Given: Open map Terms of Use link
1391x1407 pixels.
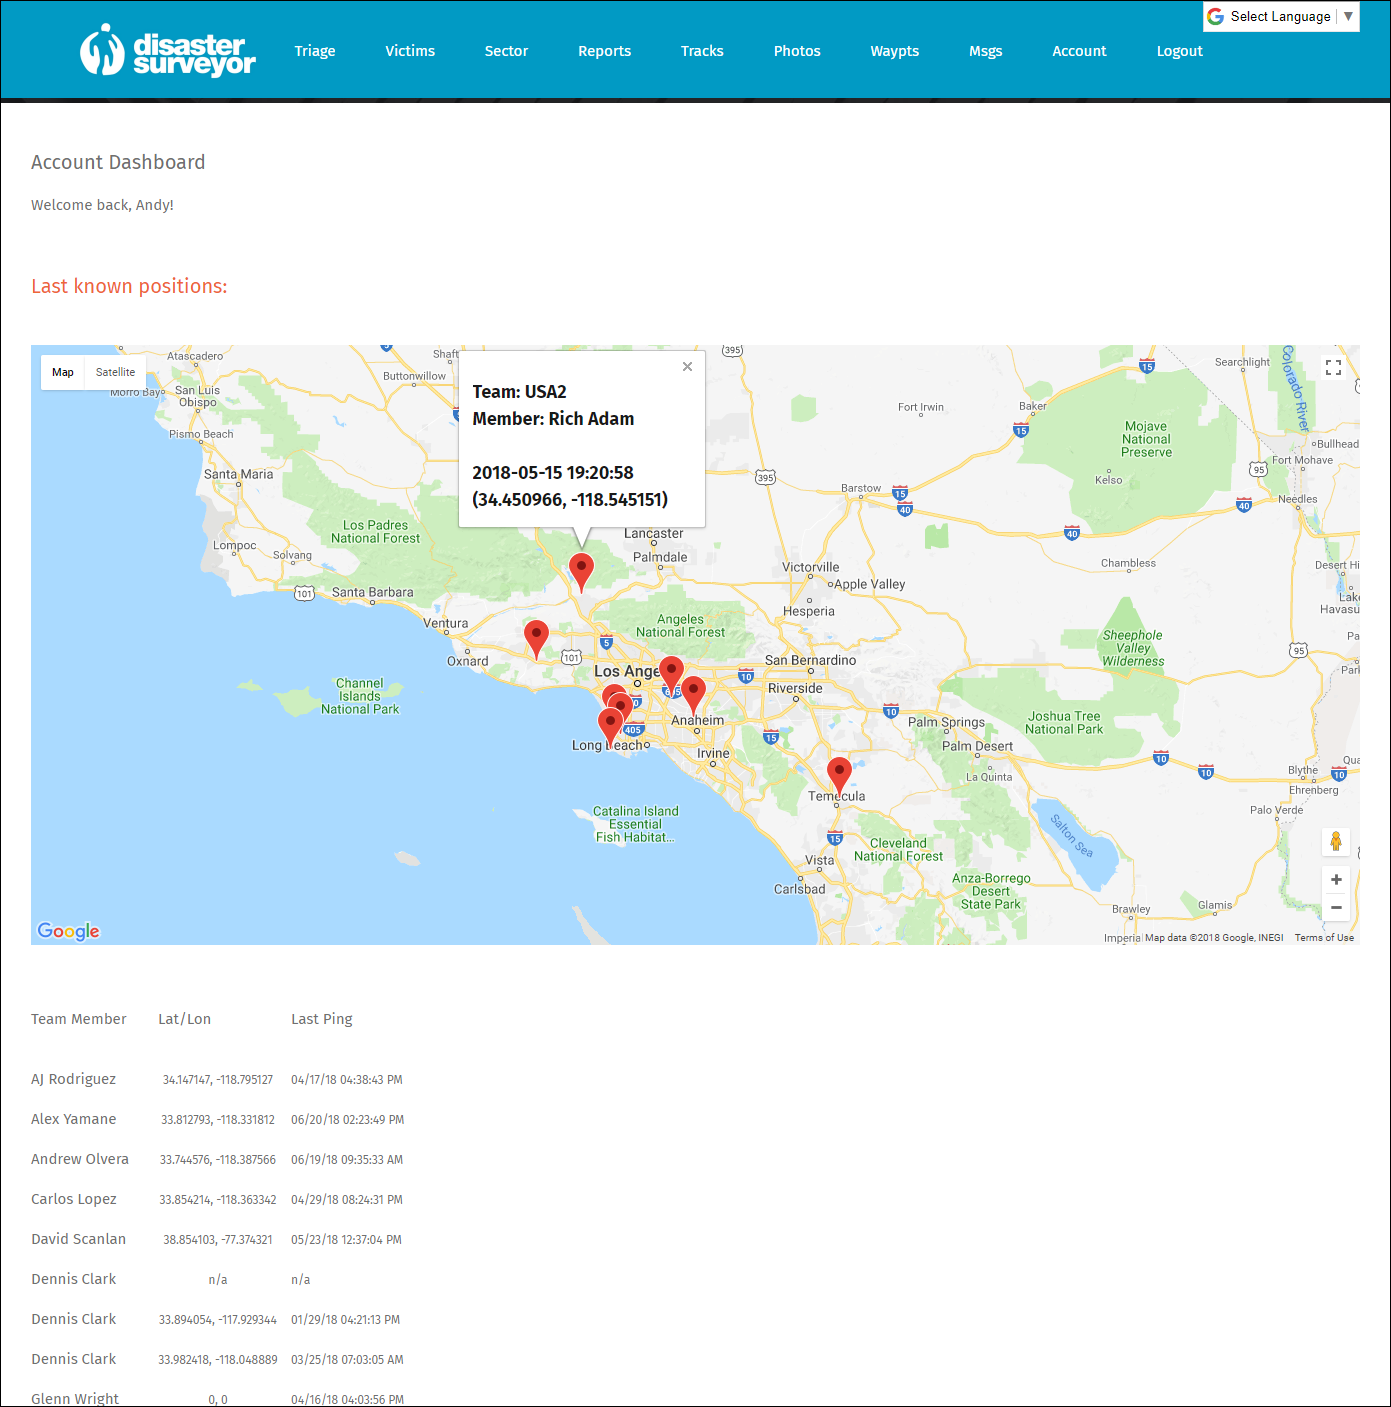Looking at the screenshot, I should click(1324, 938).
